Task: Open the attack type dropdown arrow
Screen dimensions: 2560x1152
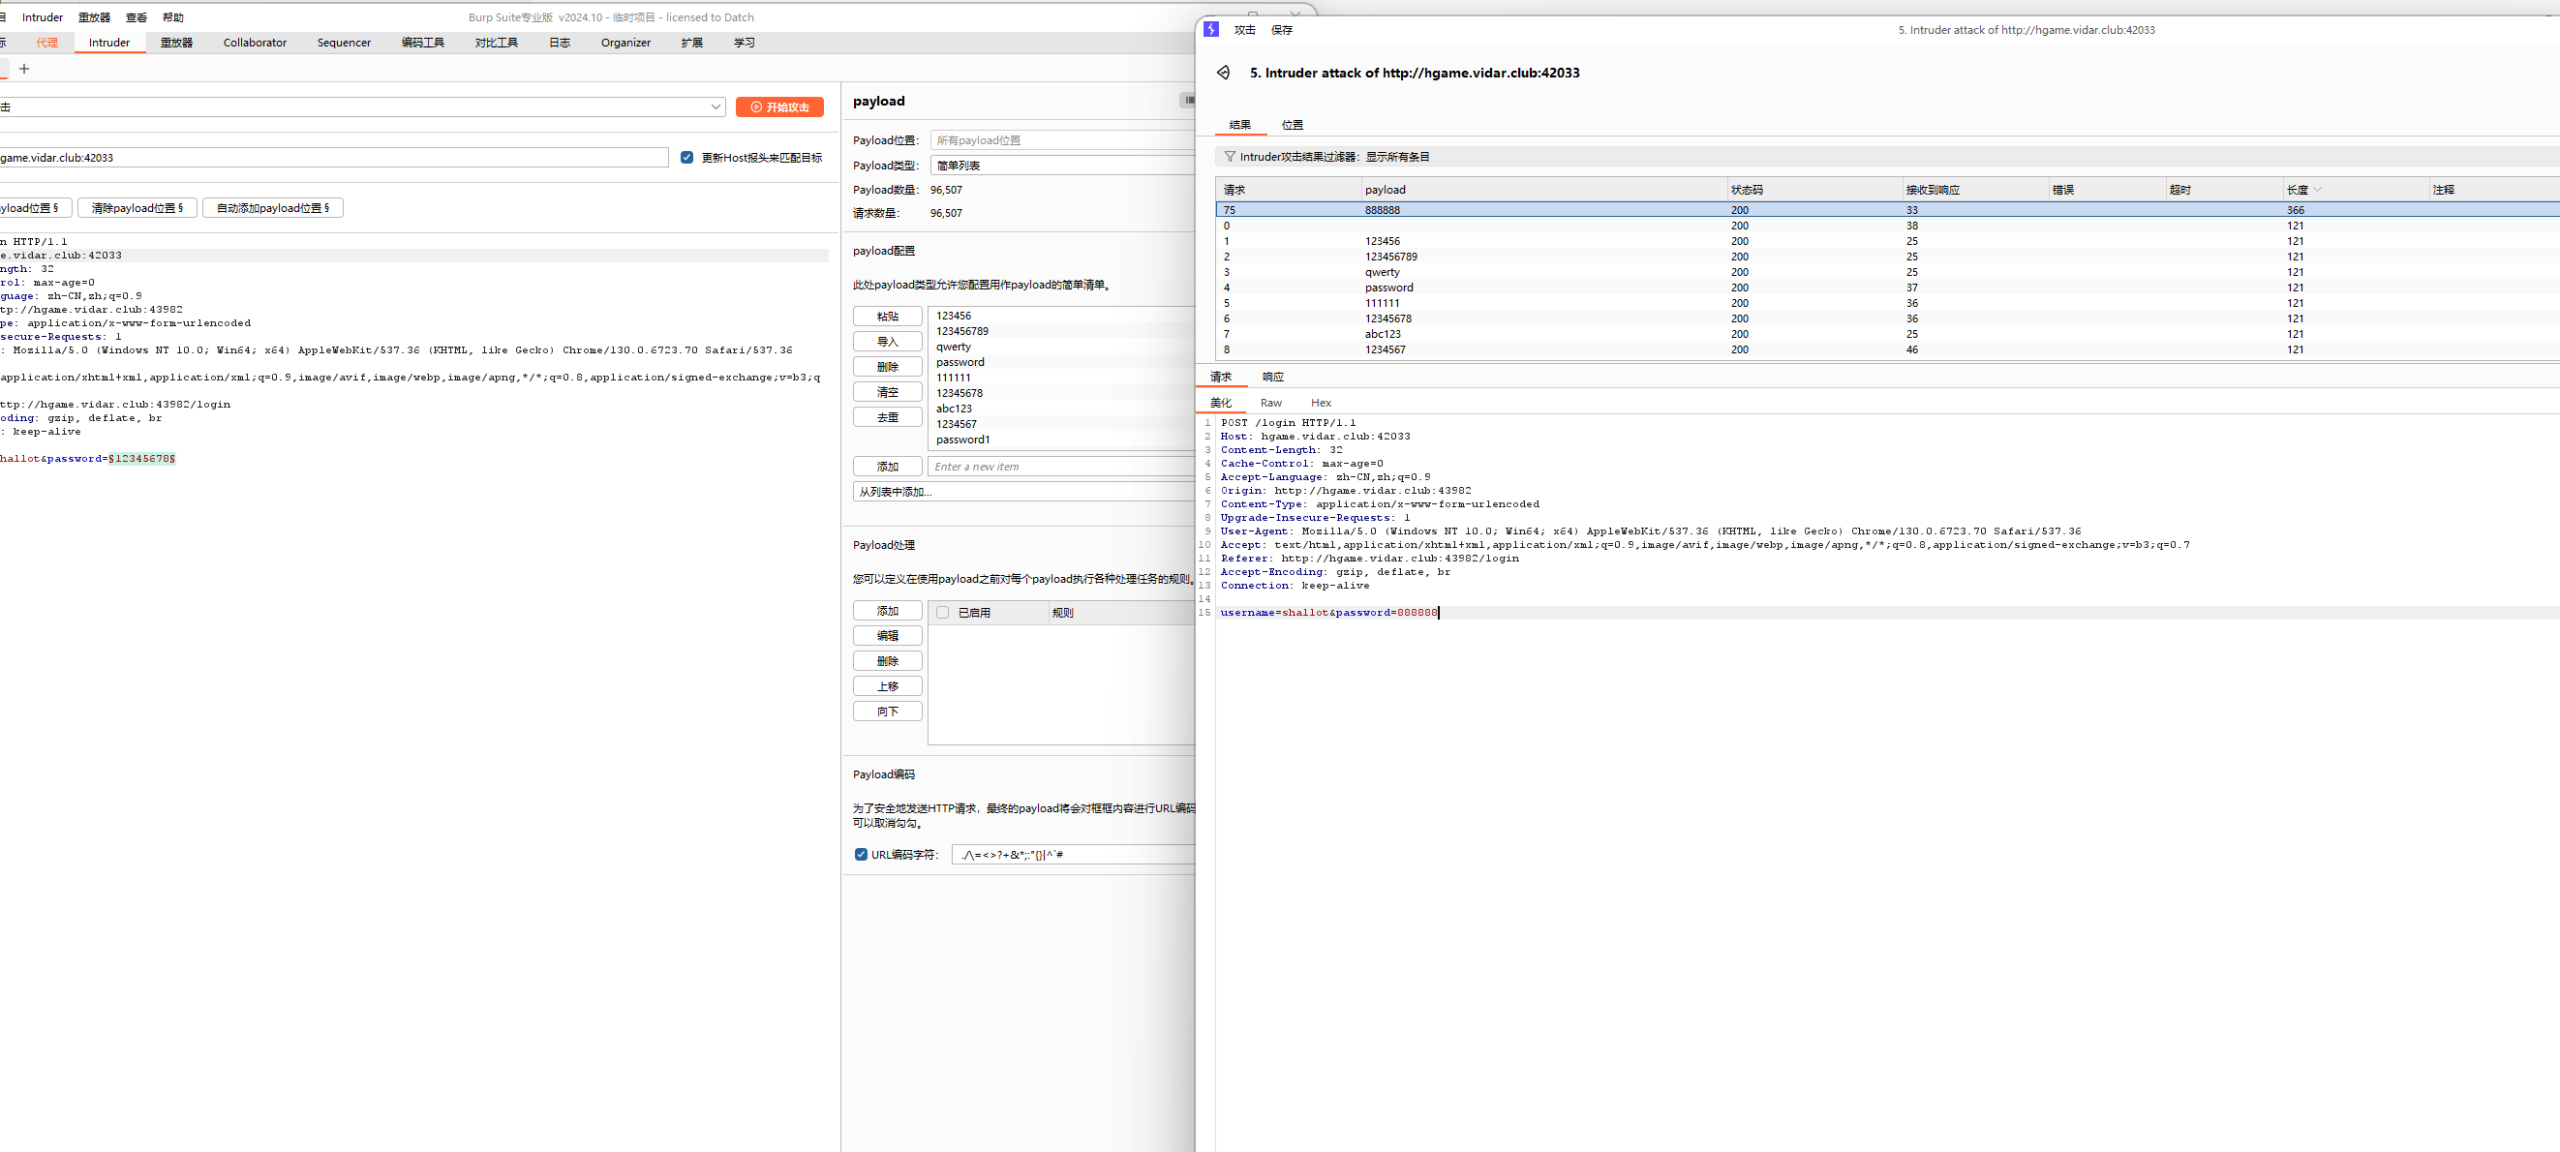Action: point(716,107)
